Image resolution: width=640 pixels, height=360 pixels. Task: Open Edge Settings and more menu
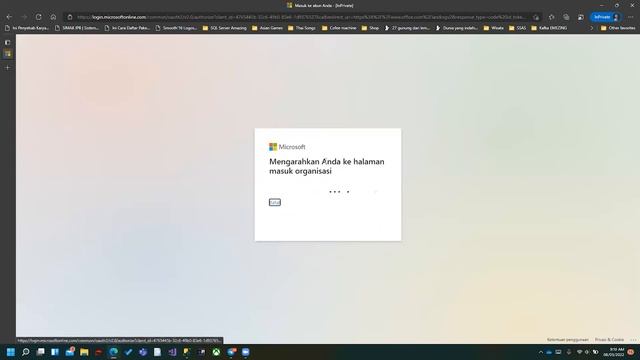(631, 17)
